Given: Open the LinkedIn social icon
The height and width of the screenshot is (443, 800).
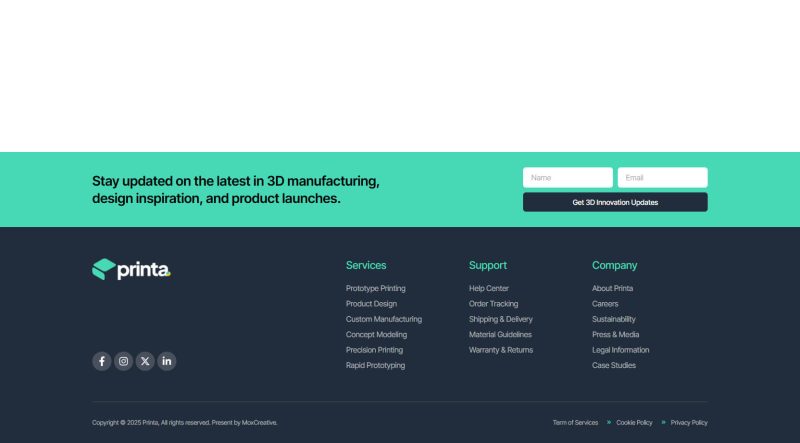Looking at the screenshot, I should (167, 361).
